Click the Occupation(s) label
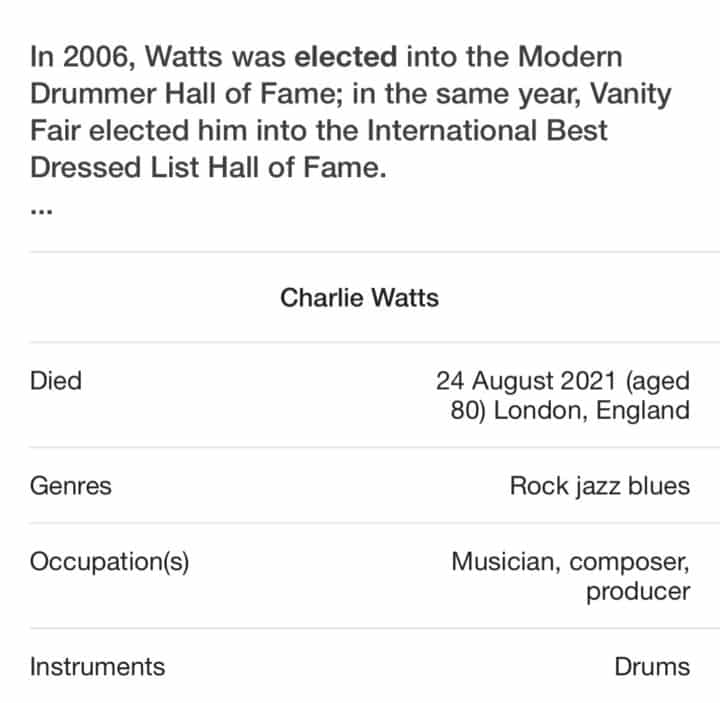The height and width of the screenshot is (703, 720). coord(110,562)
